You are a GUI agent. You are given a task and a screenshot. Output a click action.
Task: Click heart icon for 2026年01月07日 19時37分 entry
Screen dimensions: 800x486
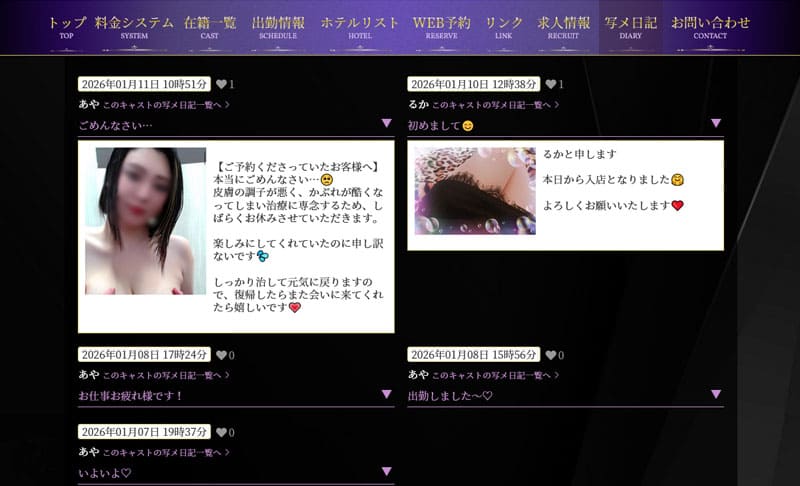(x=221, y=432)
